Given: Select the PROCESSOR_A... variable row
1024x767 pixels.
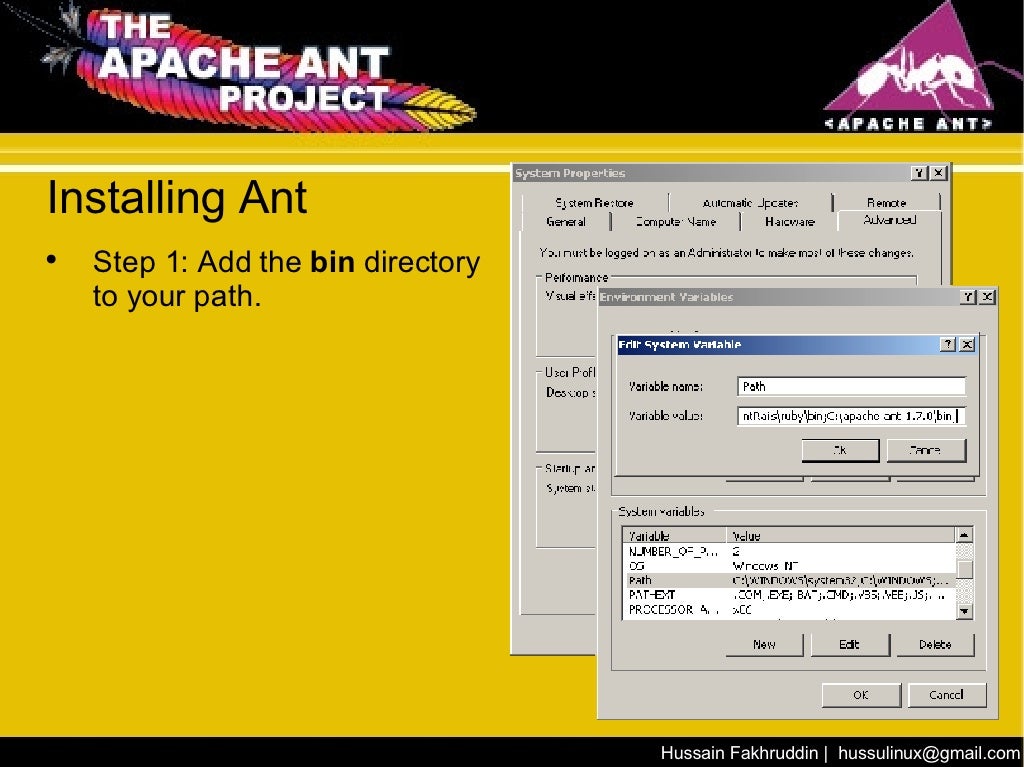Looking at the screenshot, I should click(x=789, y=610).
